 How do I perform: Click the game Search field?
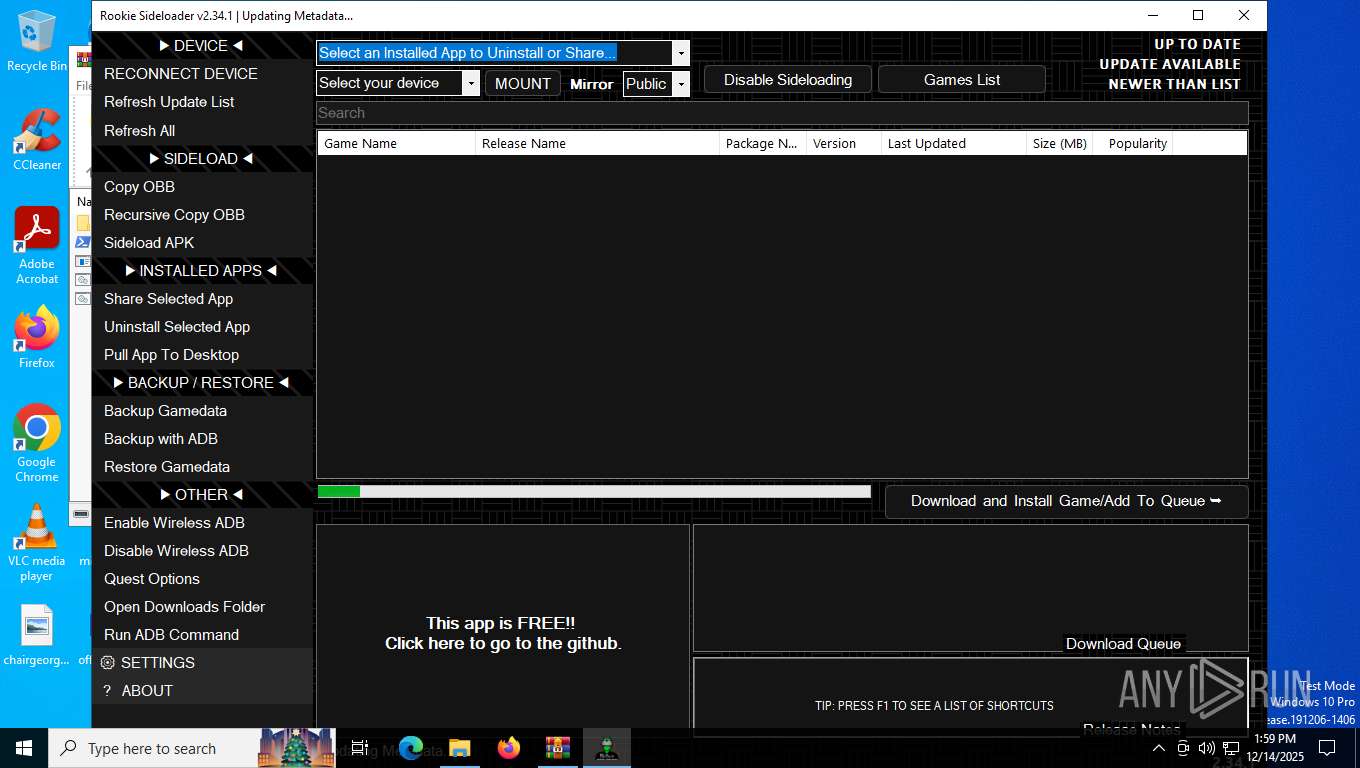782,113
